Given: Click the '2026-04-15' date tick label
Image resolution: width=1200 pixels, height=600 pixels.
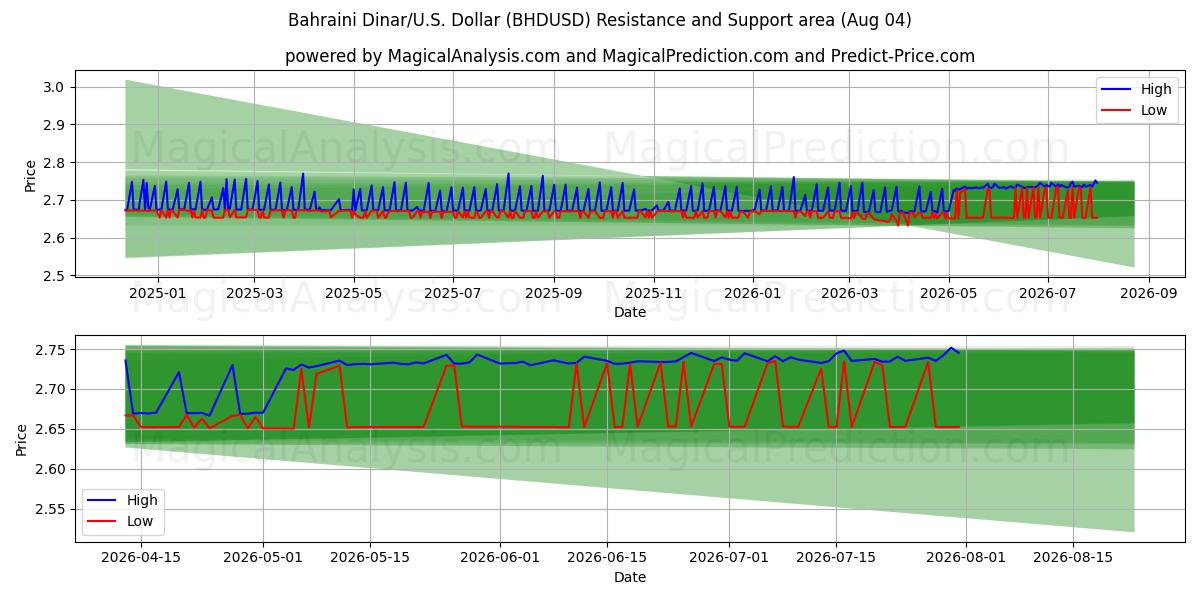Looking at the screenshot, I should click(x=141, y=559).
